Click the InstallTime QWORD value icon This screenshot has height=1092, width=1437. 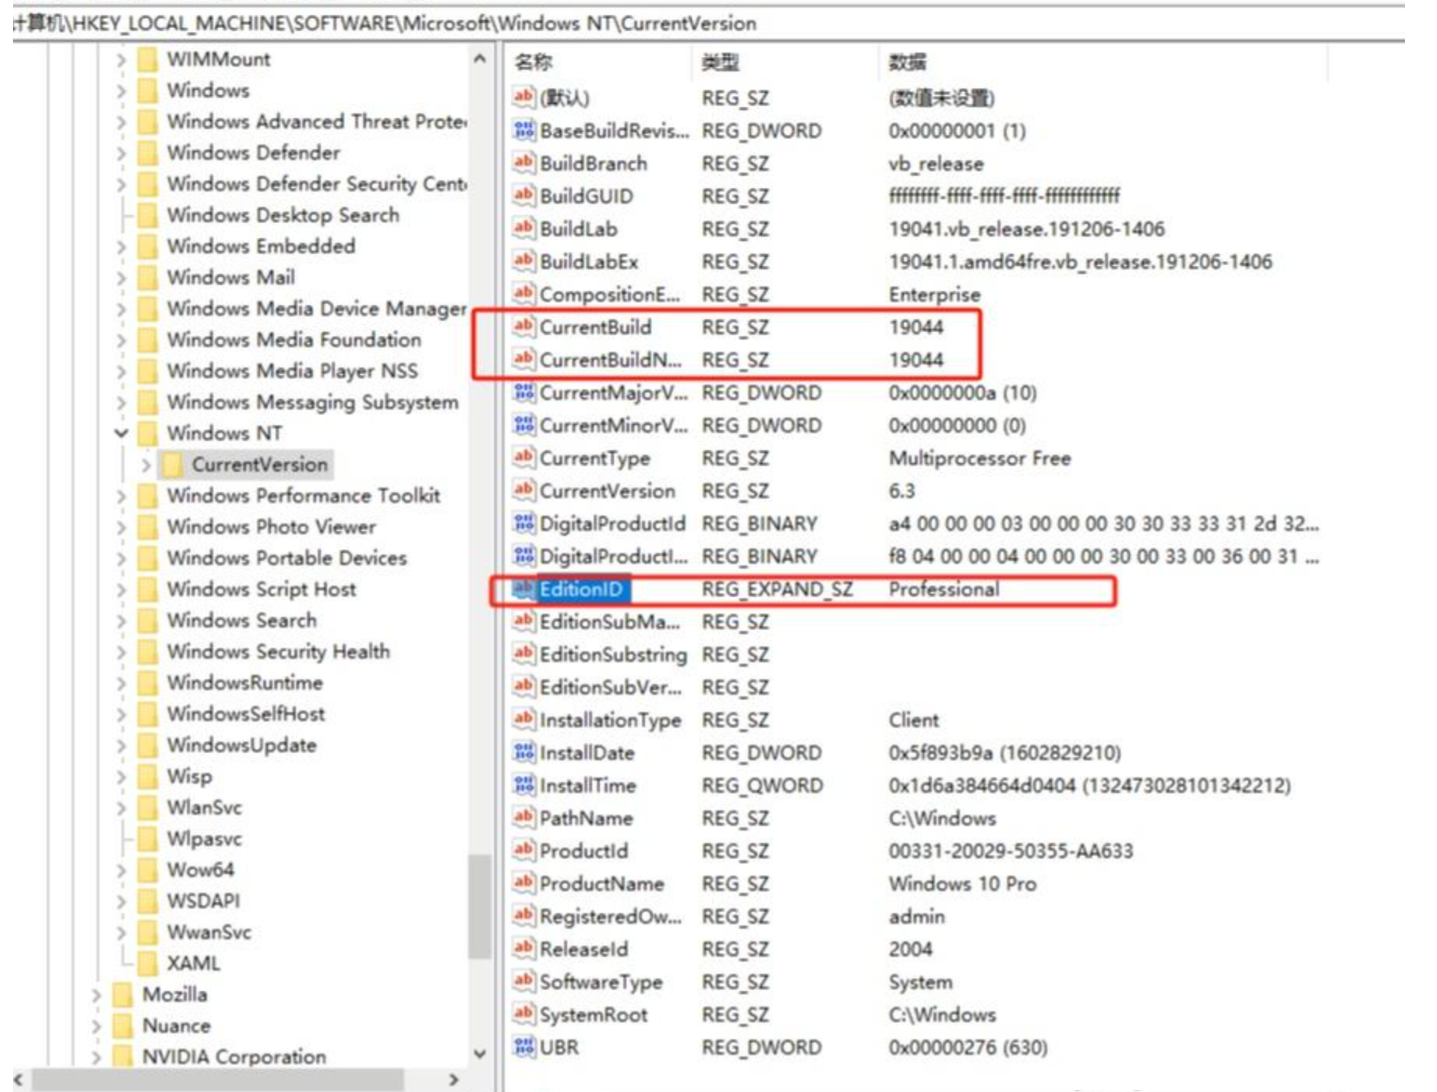(x=524, y=785)
